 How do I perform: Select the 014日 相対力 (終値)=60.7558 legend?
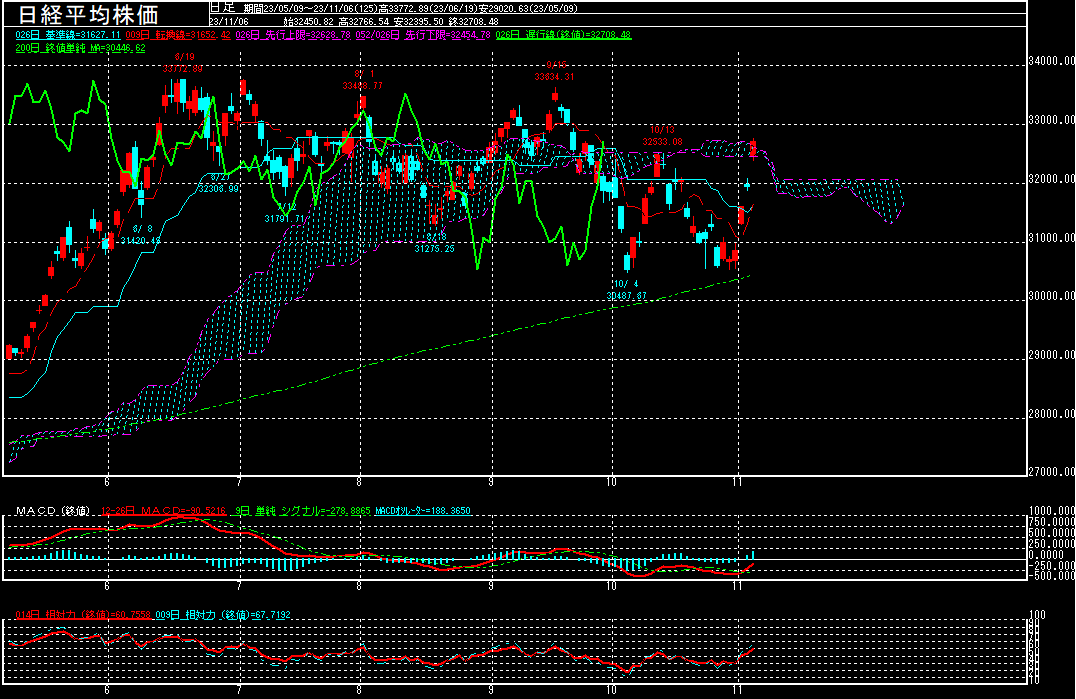point(83,615)
